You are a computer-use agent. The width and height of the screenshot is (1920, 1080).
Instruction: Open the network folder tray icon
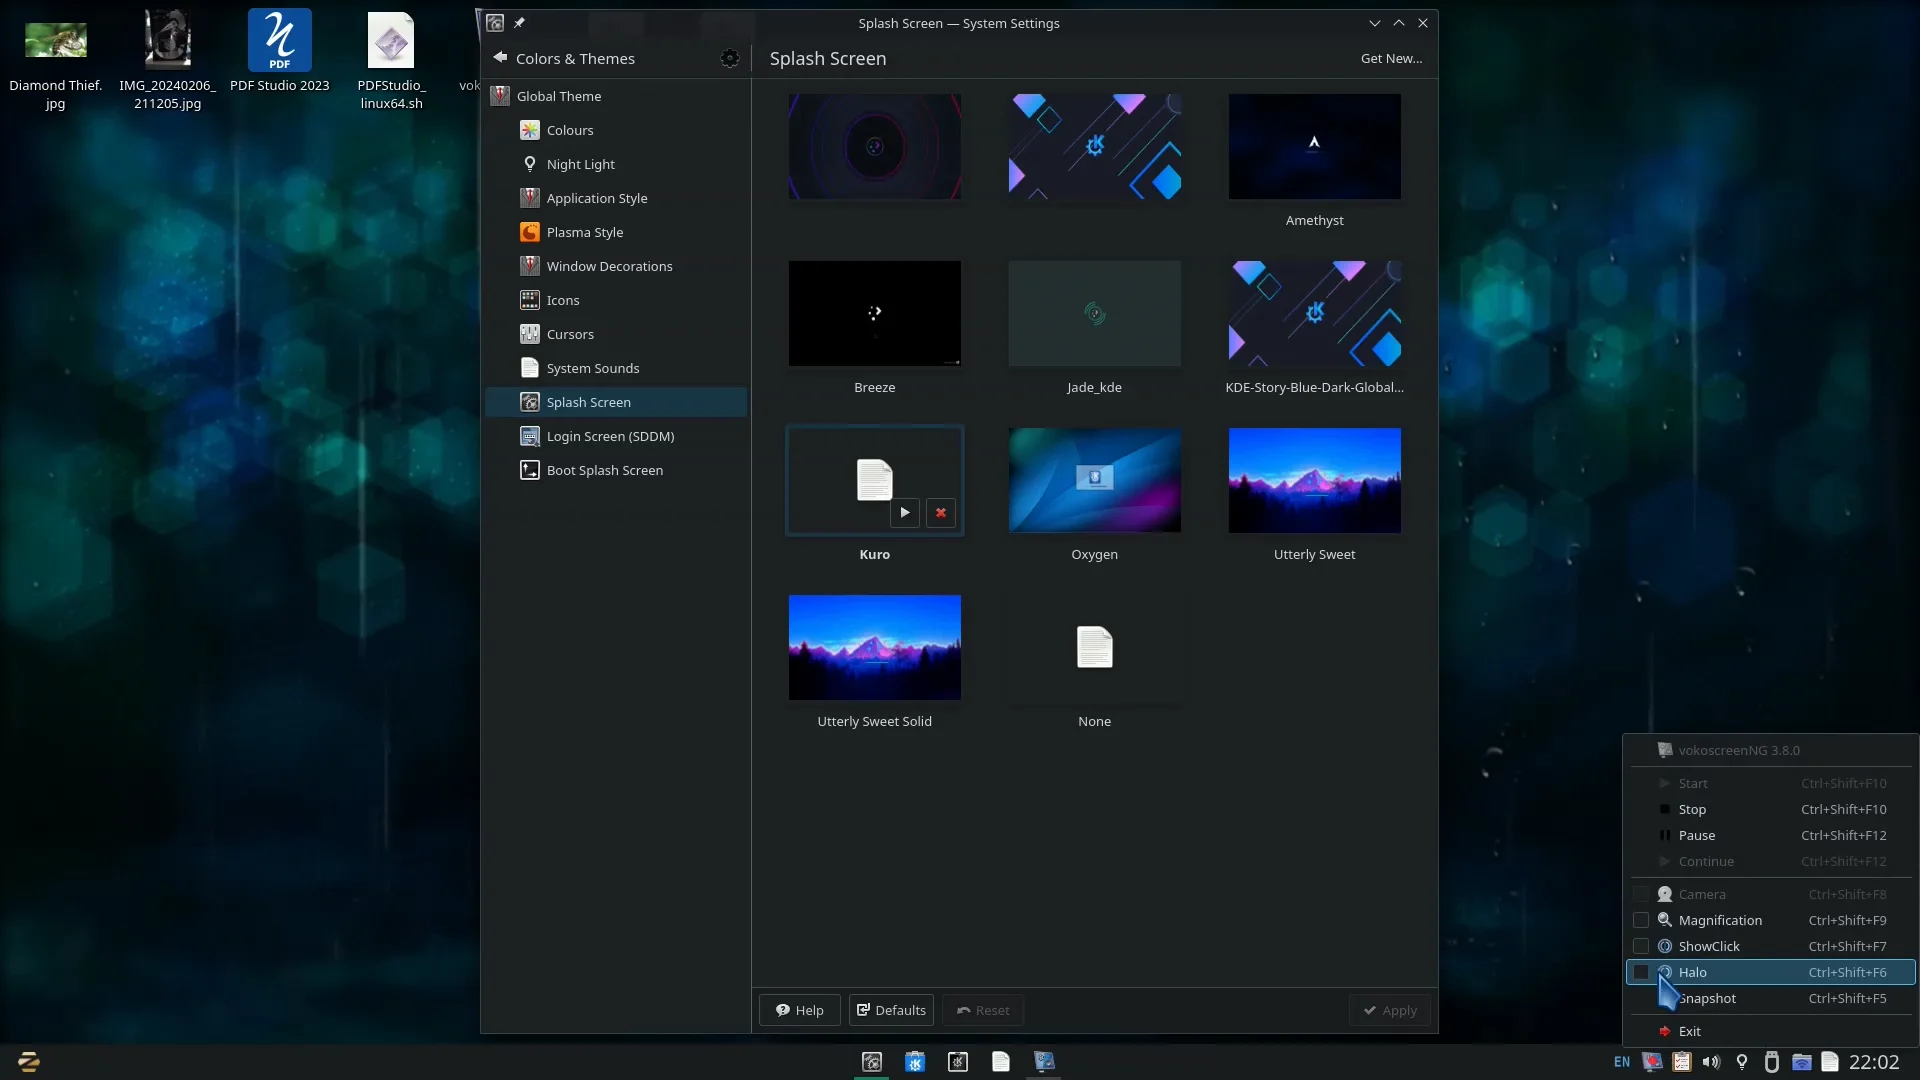[x=1801, y=1062]
